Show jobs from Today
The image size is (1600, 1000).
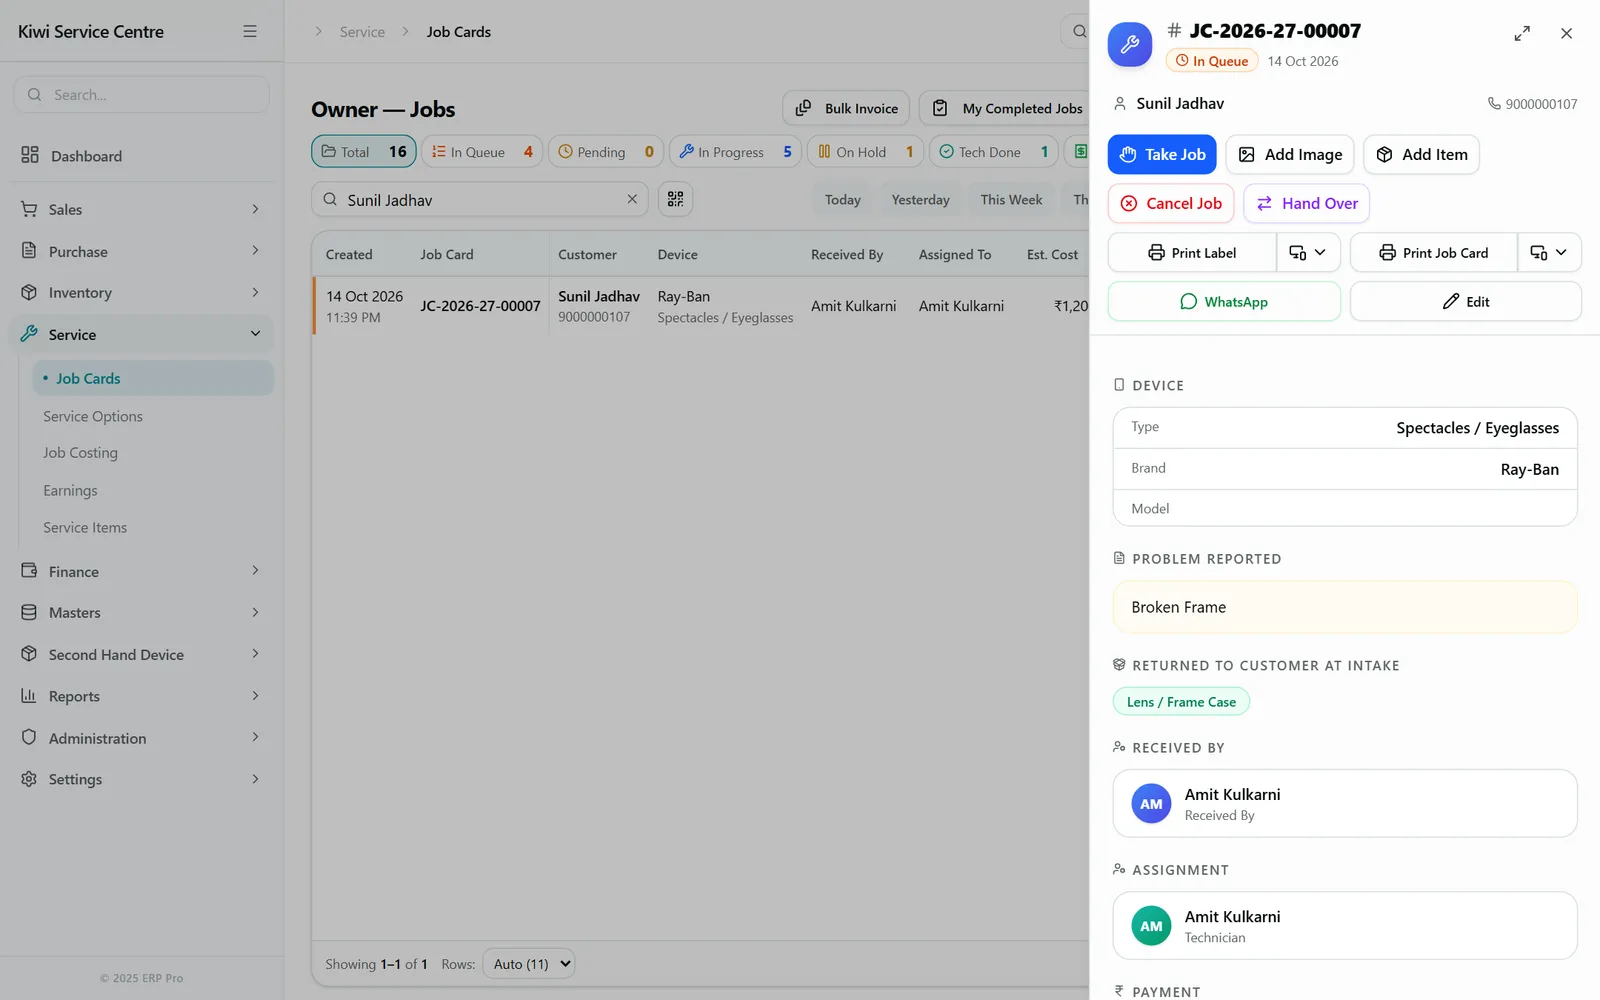pyautogui.click(x=842, y=199)
